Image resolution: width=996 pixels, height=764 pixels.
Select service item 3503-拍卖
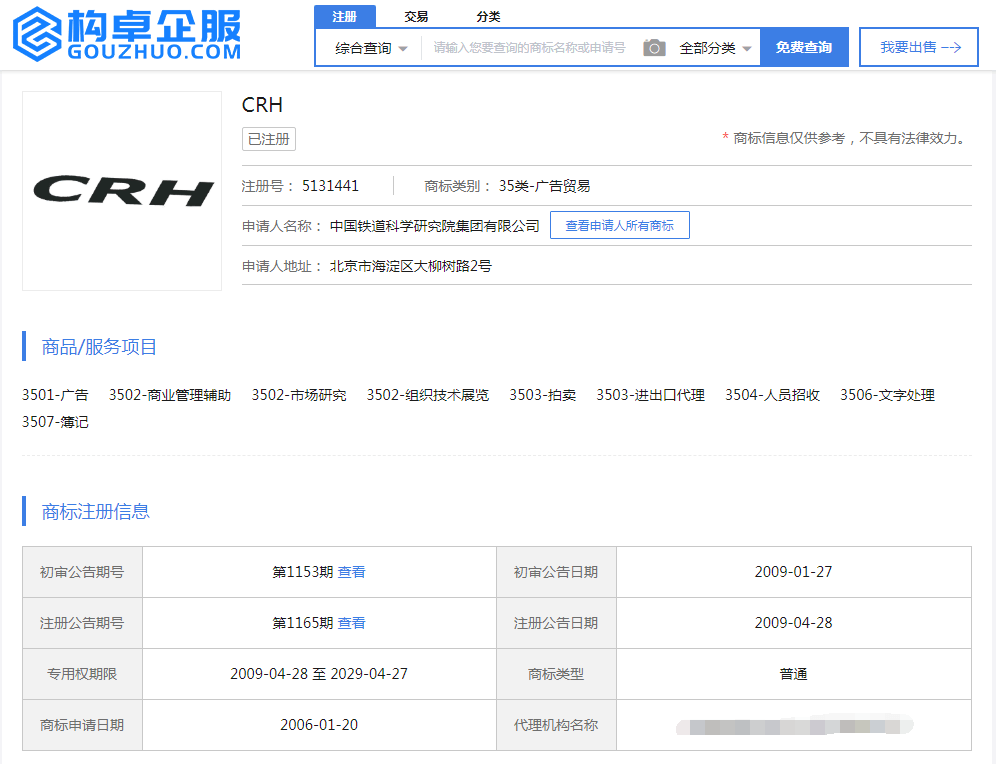542,395
